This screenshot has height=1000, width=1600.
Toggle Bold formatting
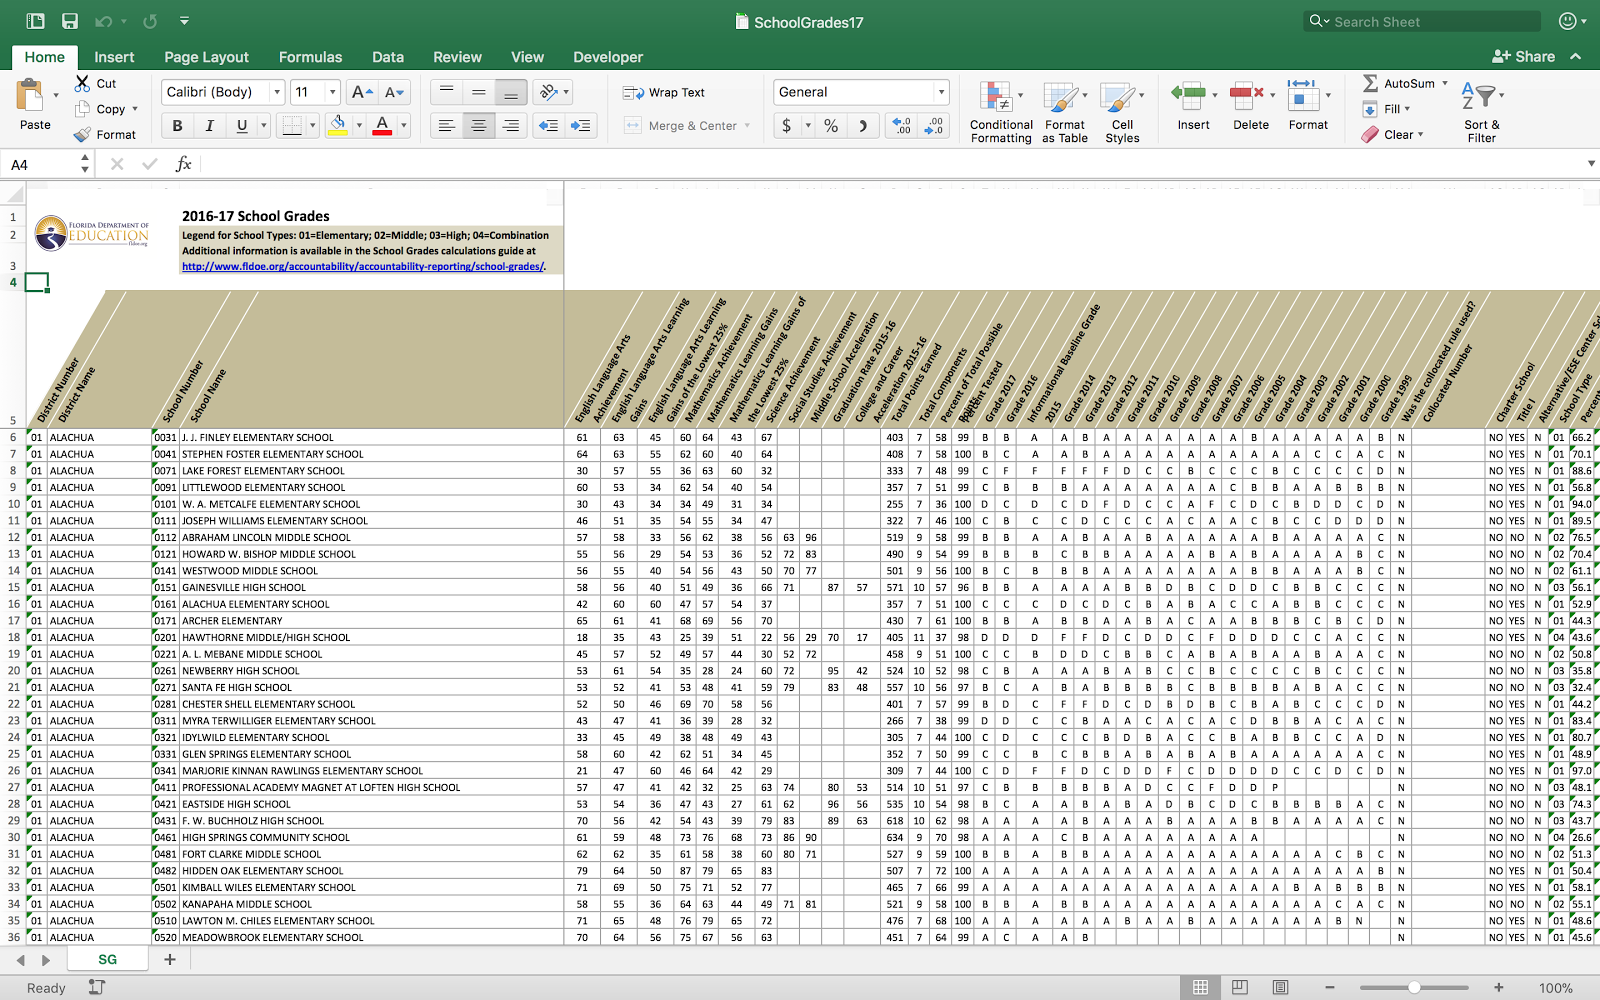point(177,126)
